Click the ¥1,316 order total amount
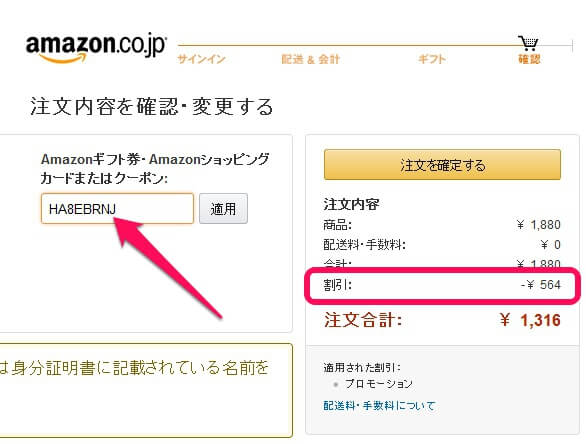 coord(530,320)
